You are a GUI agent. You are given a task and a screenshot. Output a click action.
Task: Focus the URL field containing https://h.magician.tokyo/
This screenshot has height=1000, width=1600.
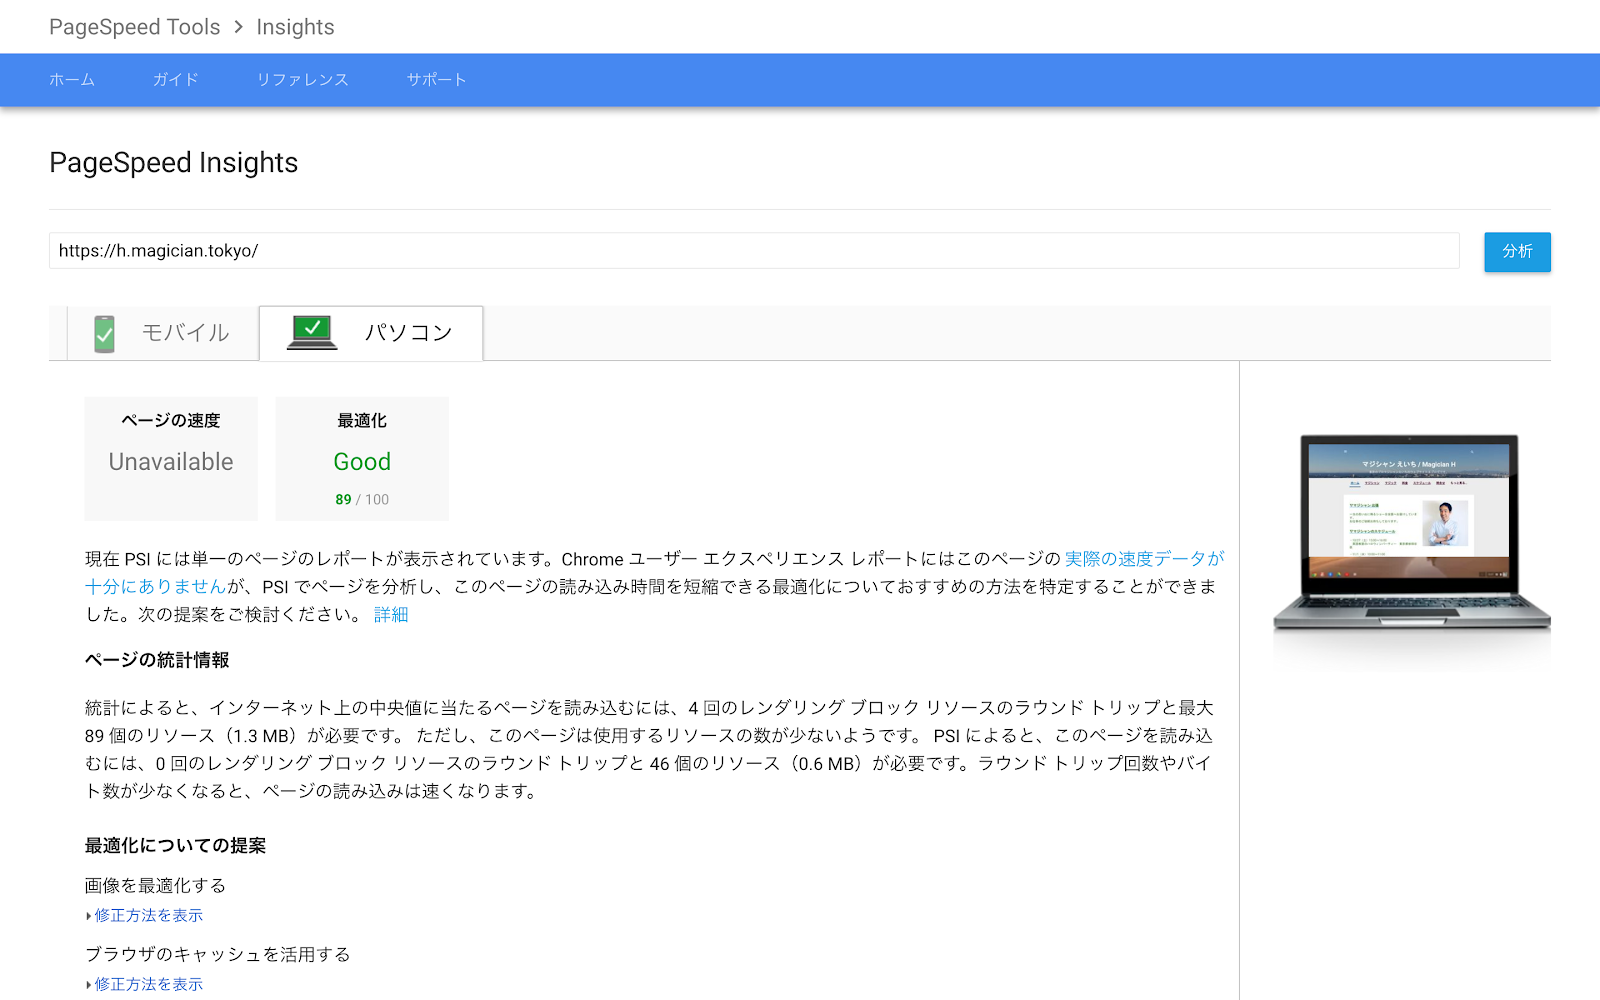pyautogui.click(x=754, y=251)
